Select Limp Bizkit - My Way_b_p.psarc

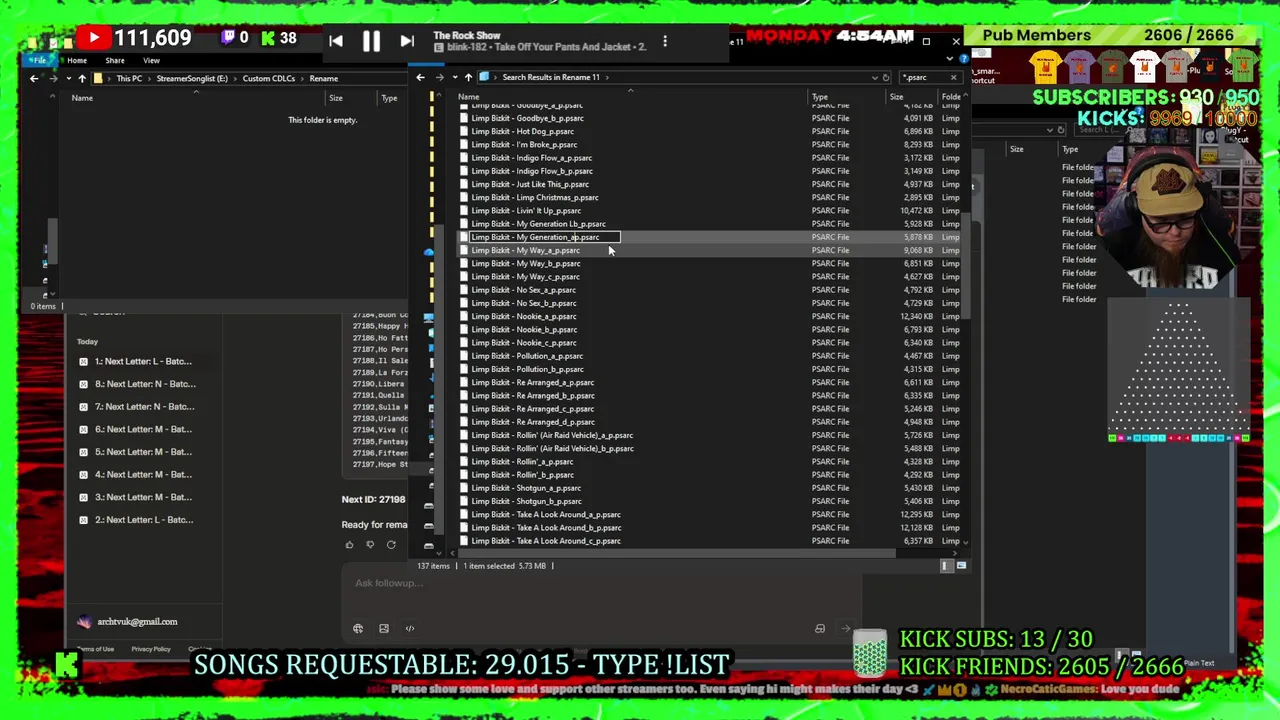pyautogui.click(x=525, y=263)
